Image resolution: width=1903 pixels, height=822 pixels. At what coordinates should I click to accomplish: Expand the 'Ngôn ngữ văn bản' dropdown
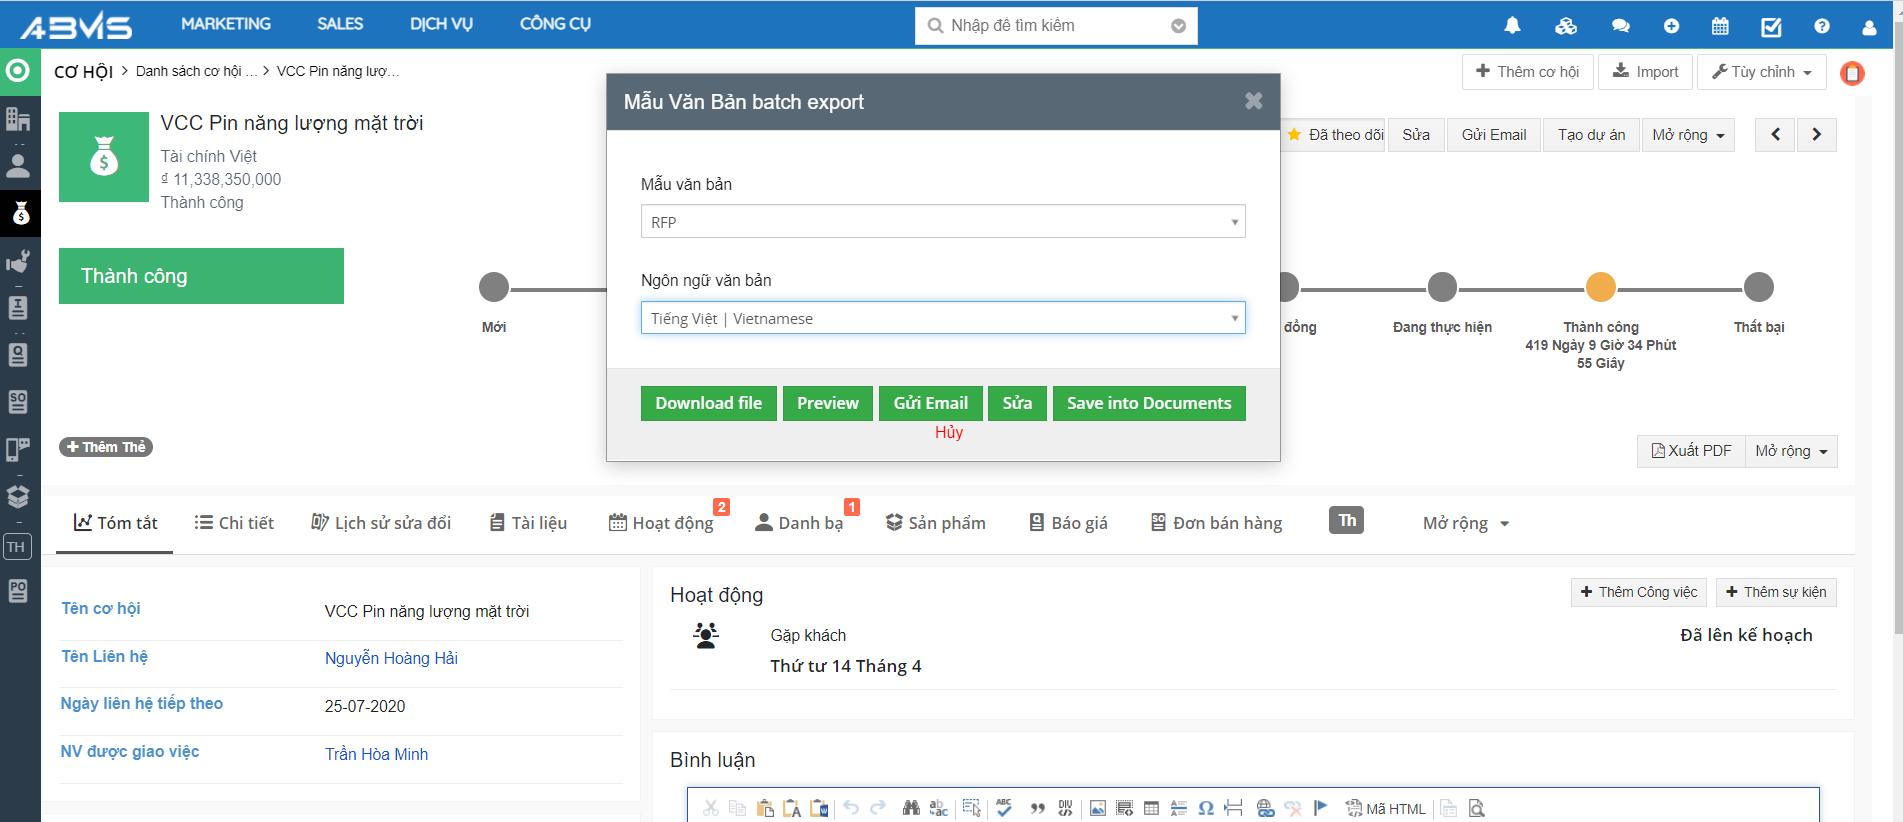942,318
